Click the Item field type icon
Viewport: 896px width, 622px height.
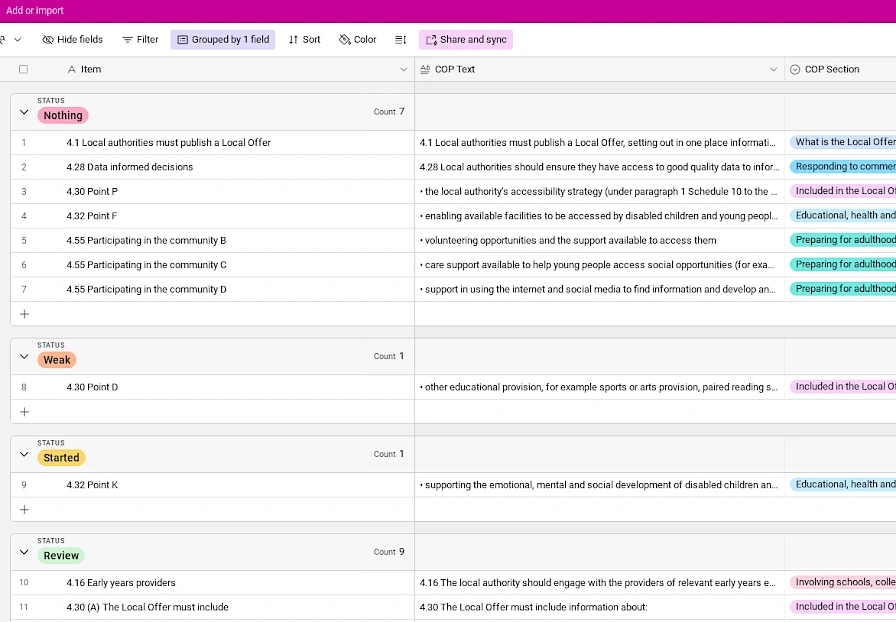coord(71,69)
